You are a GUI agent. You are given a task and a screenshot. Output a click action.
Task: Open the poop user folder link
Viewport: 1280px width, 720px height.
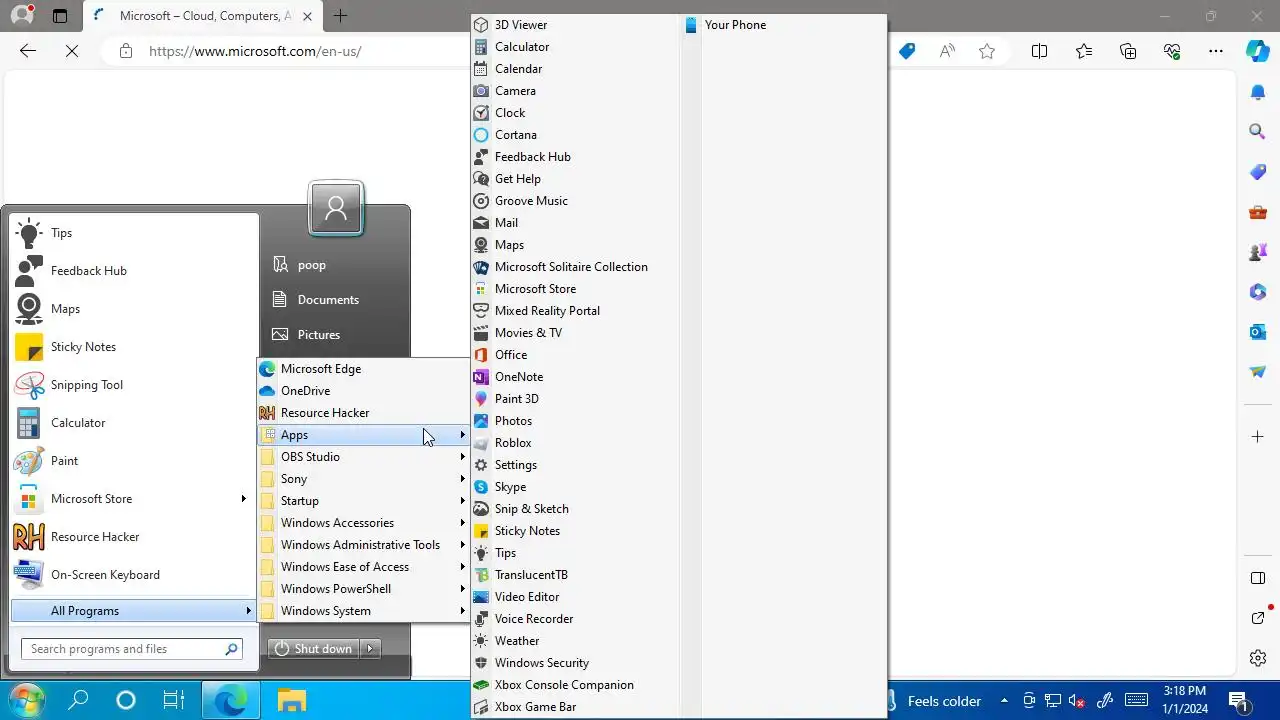click(336, 265)
